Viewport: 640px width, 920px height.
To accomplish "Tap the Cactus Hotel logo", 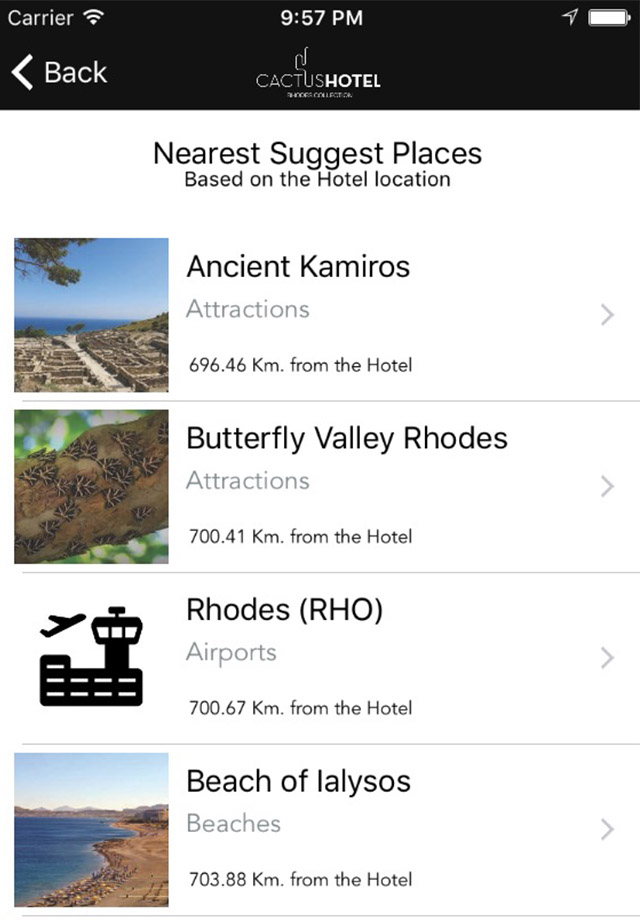I will (318, 74).
